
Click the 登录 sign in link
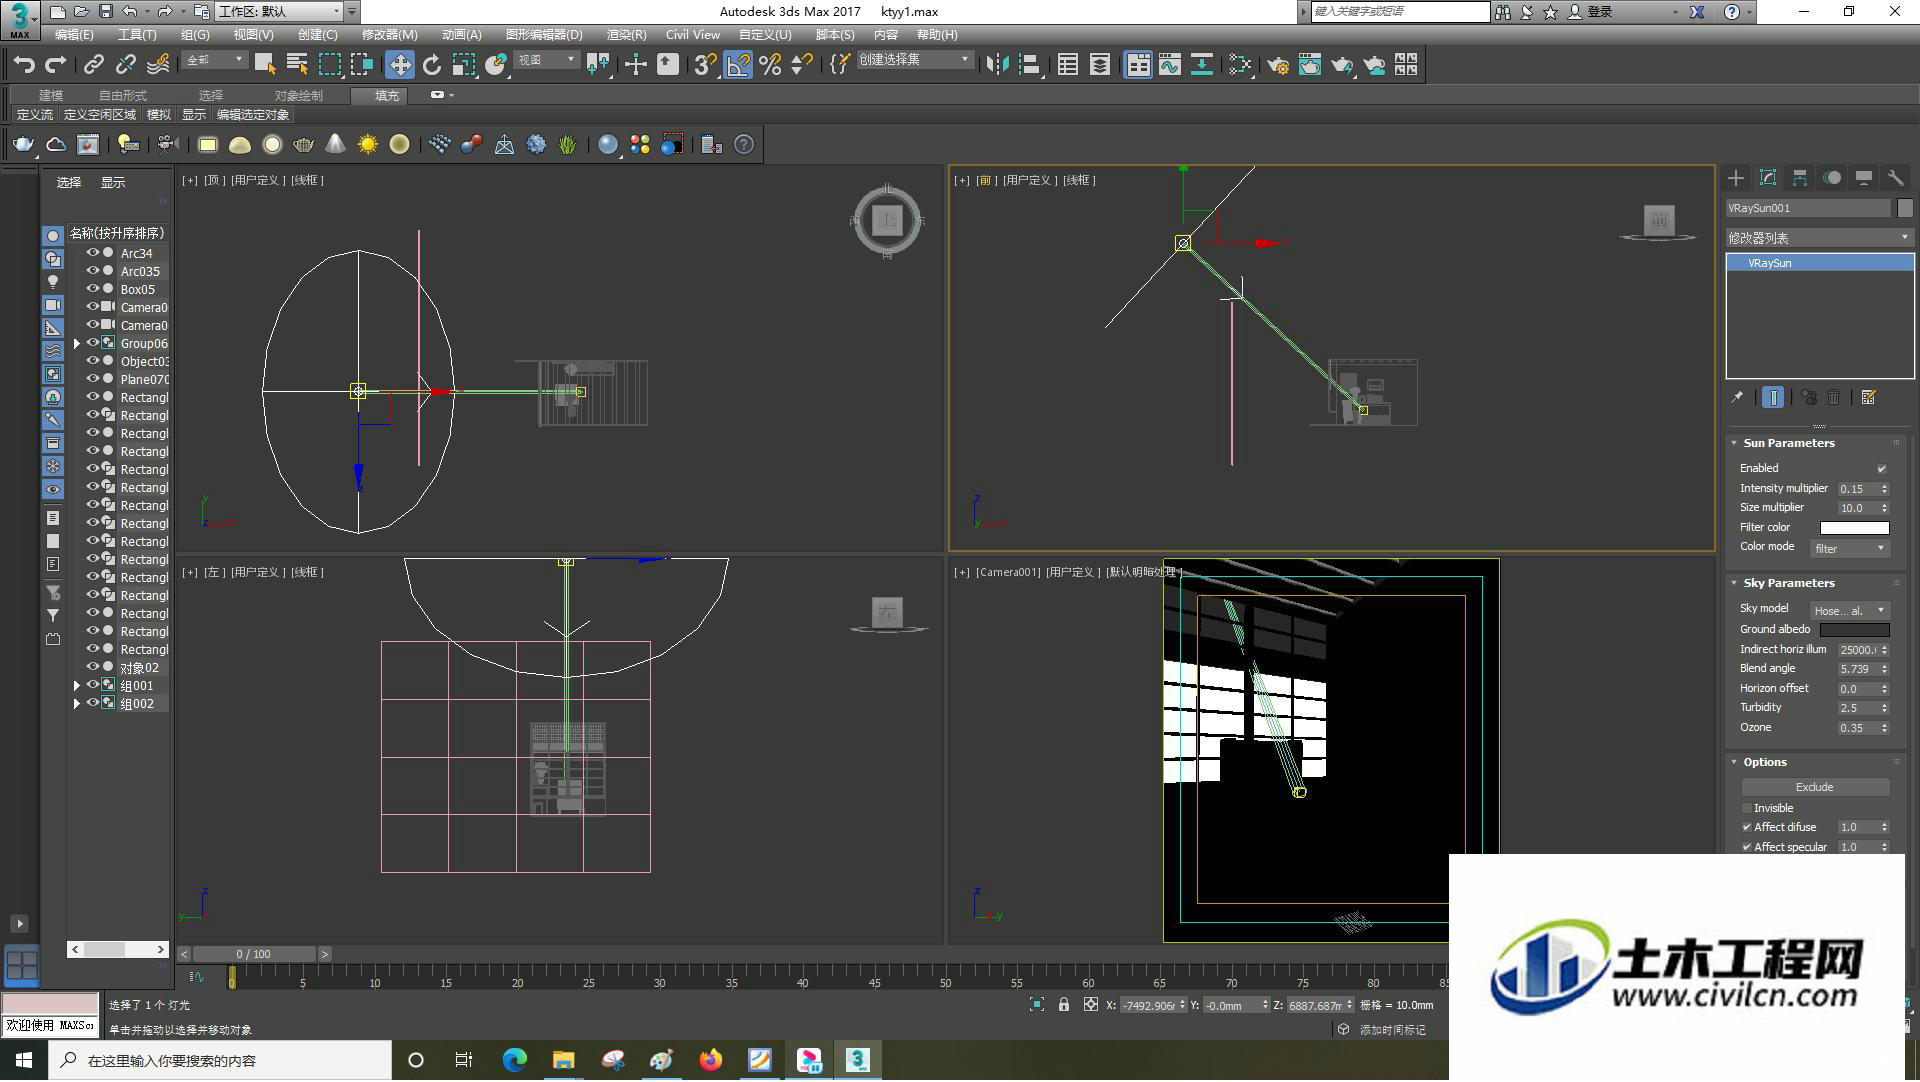[1601, 12]
